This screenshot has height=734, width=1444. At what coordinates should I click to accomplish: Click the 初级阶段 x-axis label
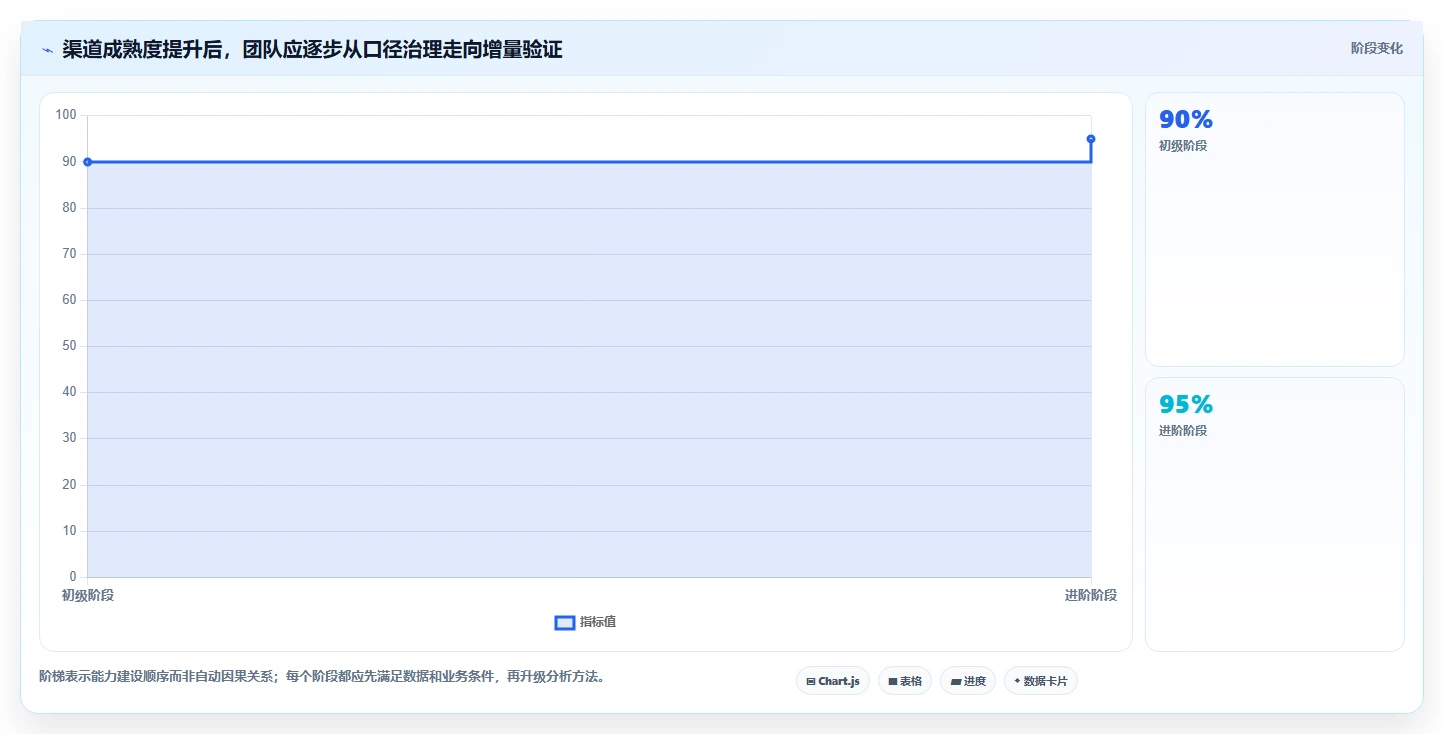click(88, 595)
